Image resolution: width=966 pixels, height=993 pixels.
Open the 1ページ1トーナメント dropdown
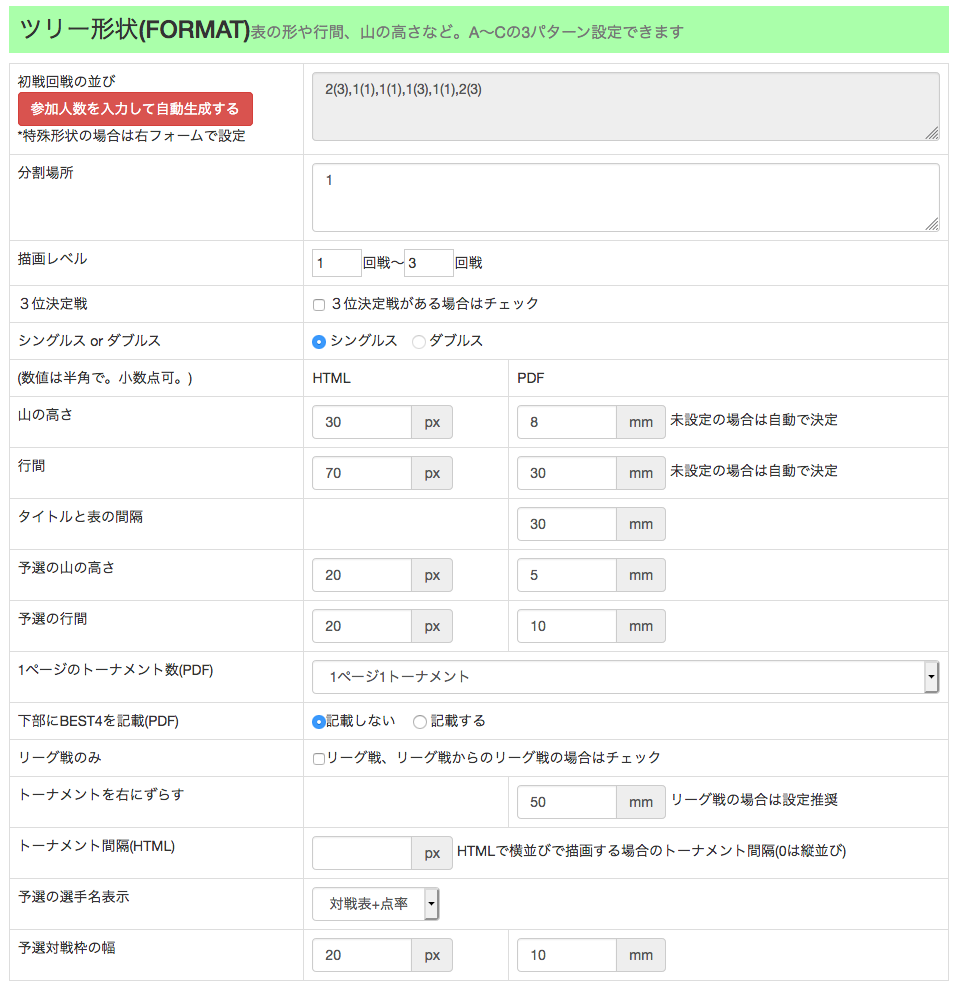coord(625,677)
